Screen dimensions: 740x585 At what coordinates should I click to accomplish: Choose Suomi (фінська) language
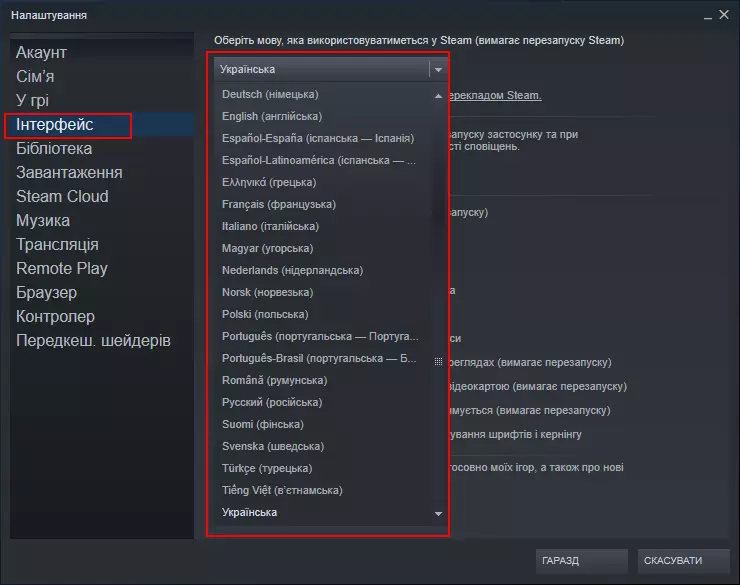263,425
